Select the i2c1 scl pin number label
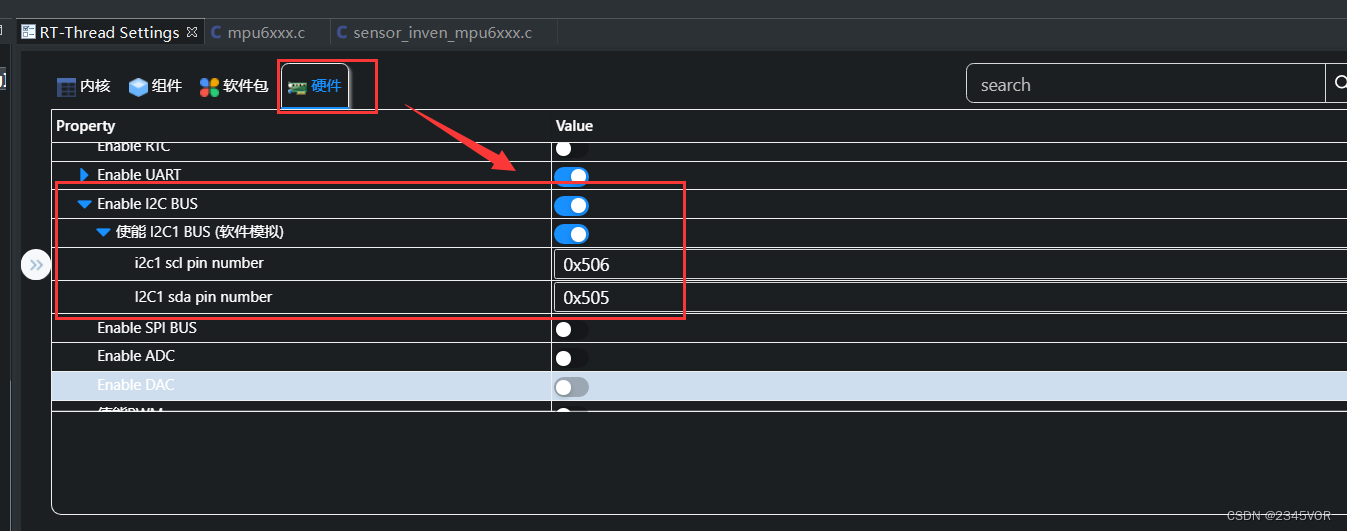Viewport: 1347px width, 531px height. click(199, 264)
